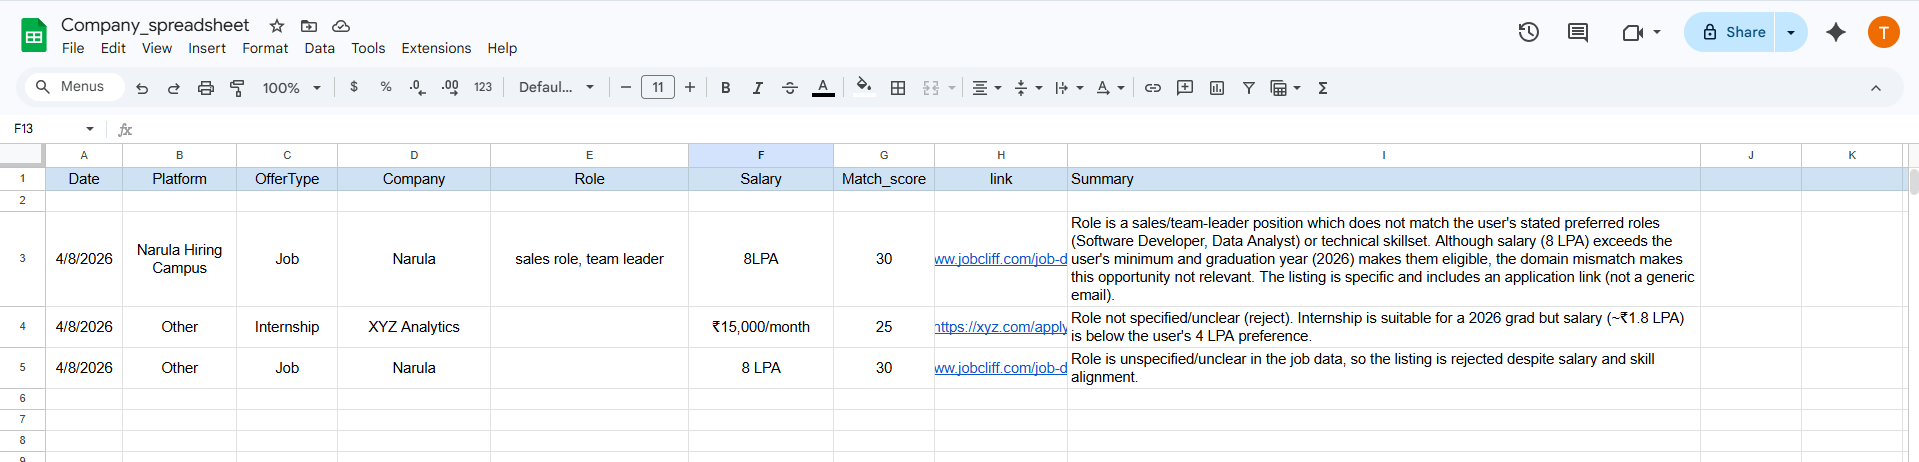
Task: Toggle strikethrough formatting
Action: click(790, 88)
